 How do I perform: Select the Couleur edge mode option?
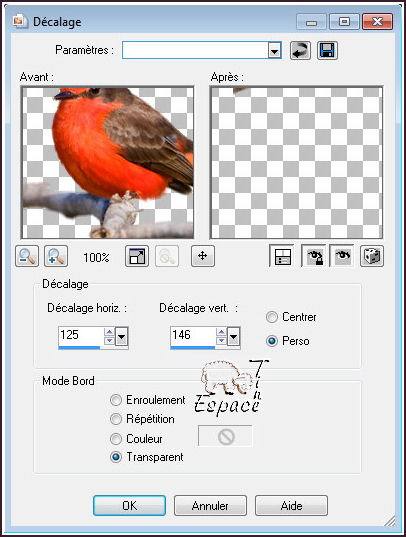point(116,439)
